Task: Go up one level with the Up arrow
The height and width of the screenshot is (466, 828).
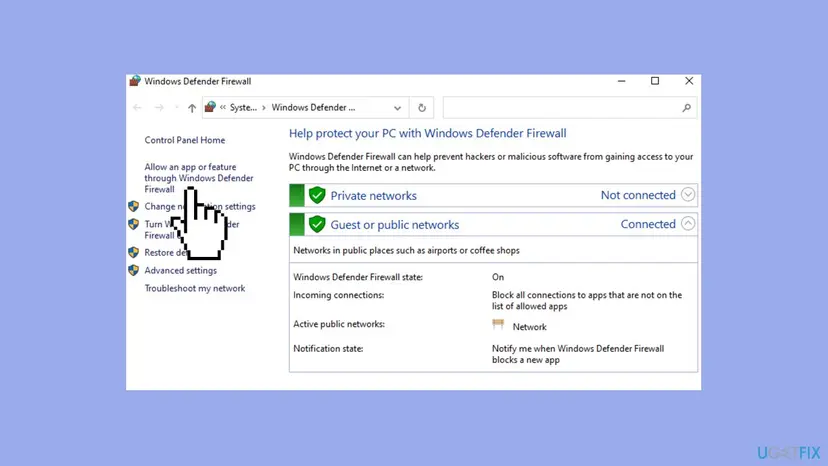Action: 192,108
